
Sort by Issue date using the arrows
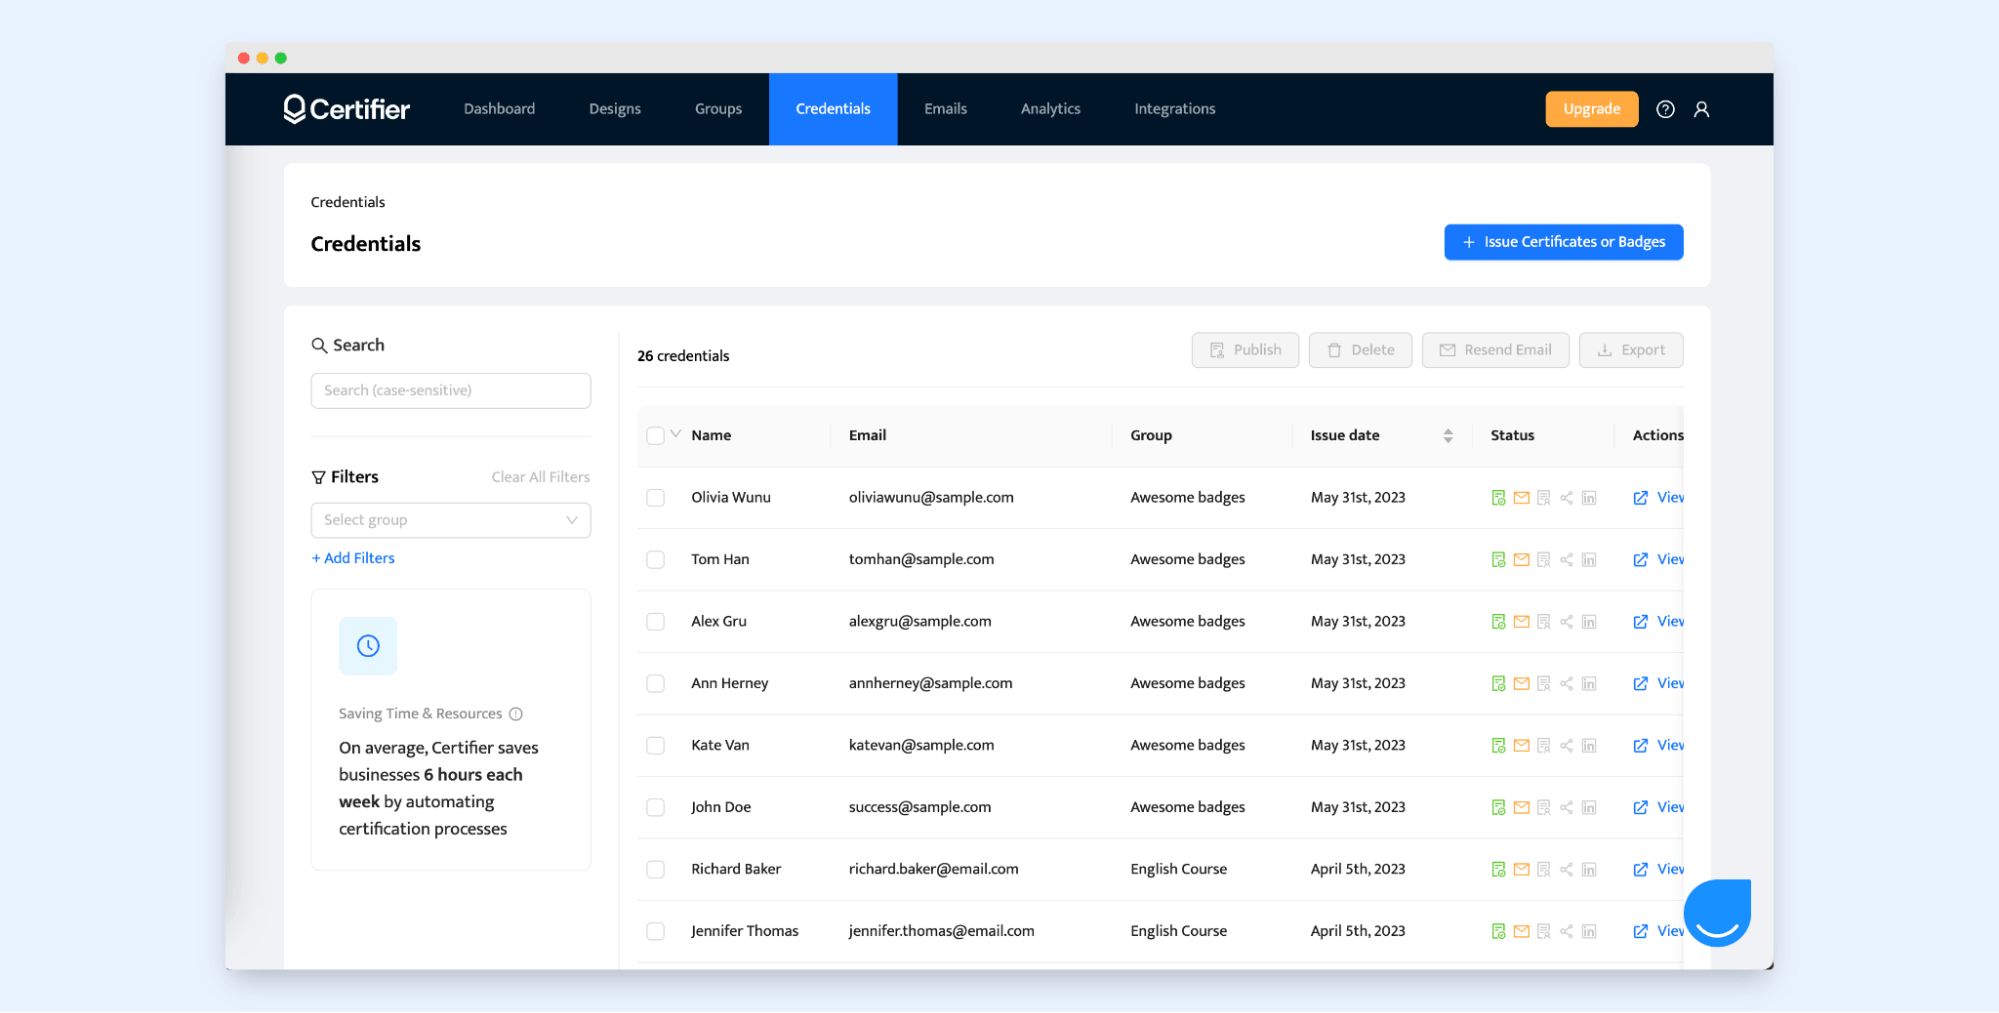(x=1448, y=436)
